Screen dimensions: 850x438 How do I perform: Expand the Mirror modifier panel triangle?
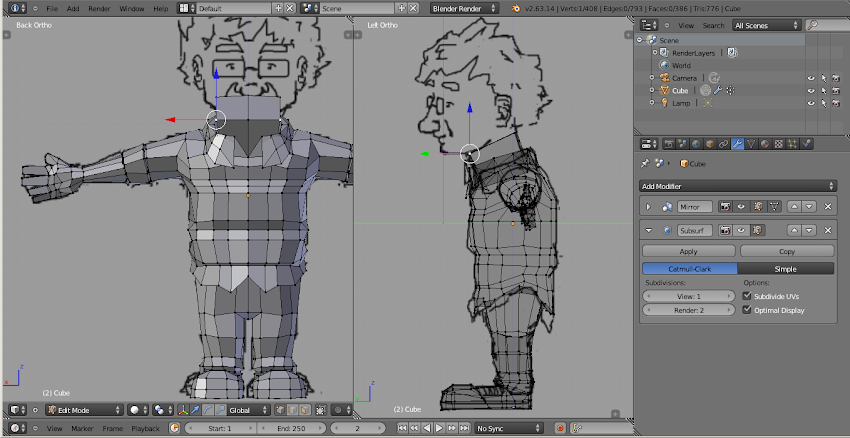(x=648, y=207)
